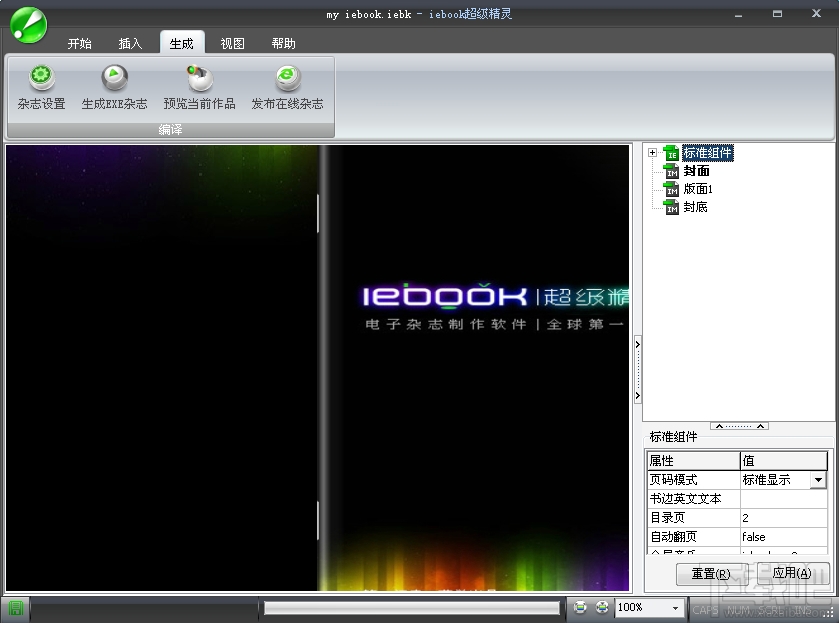This screenshot has height=623, width=839.
Task: Select the 标准组件 tree item
Action: coord(707,153)
